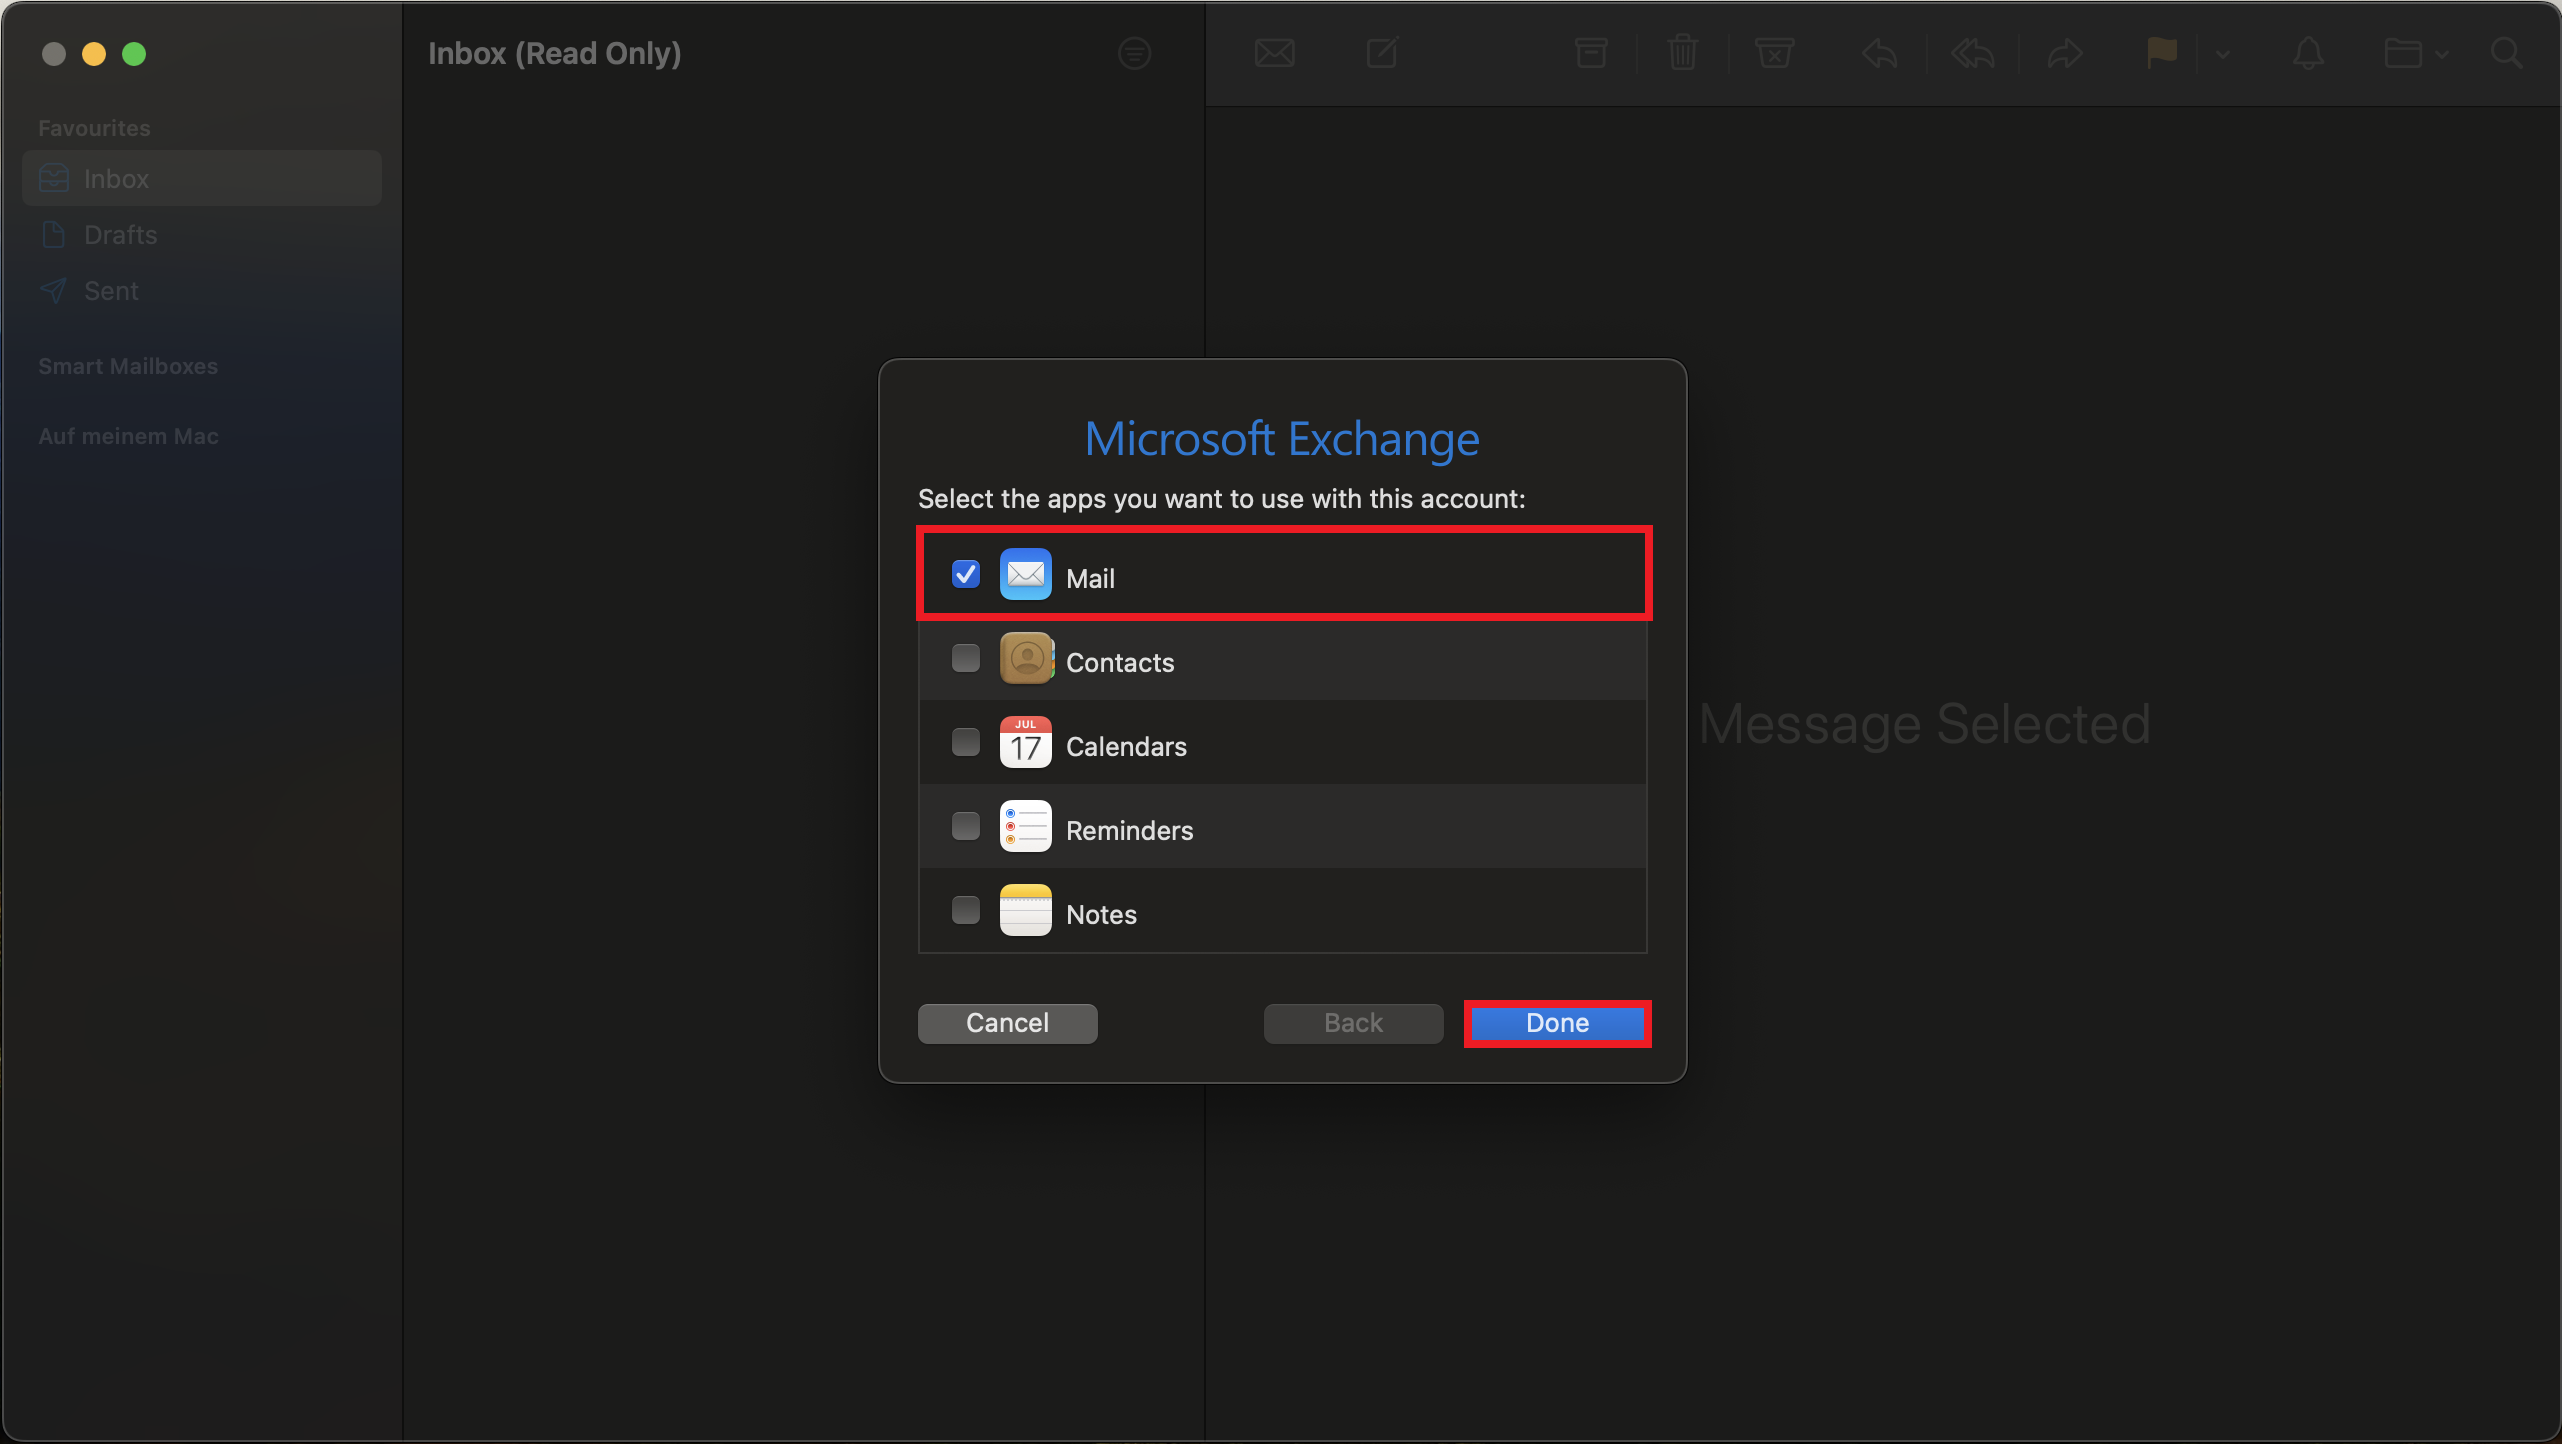Tick the Reminders checkbox
2562x1444 pixels.
point(965,827)
